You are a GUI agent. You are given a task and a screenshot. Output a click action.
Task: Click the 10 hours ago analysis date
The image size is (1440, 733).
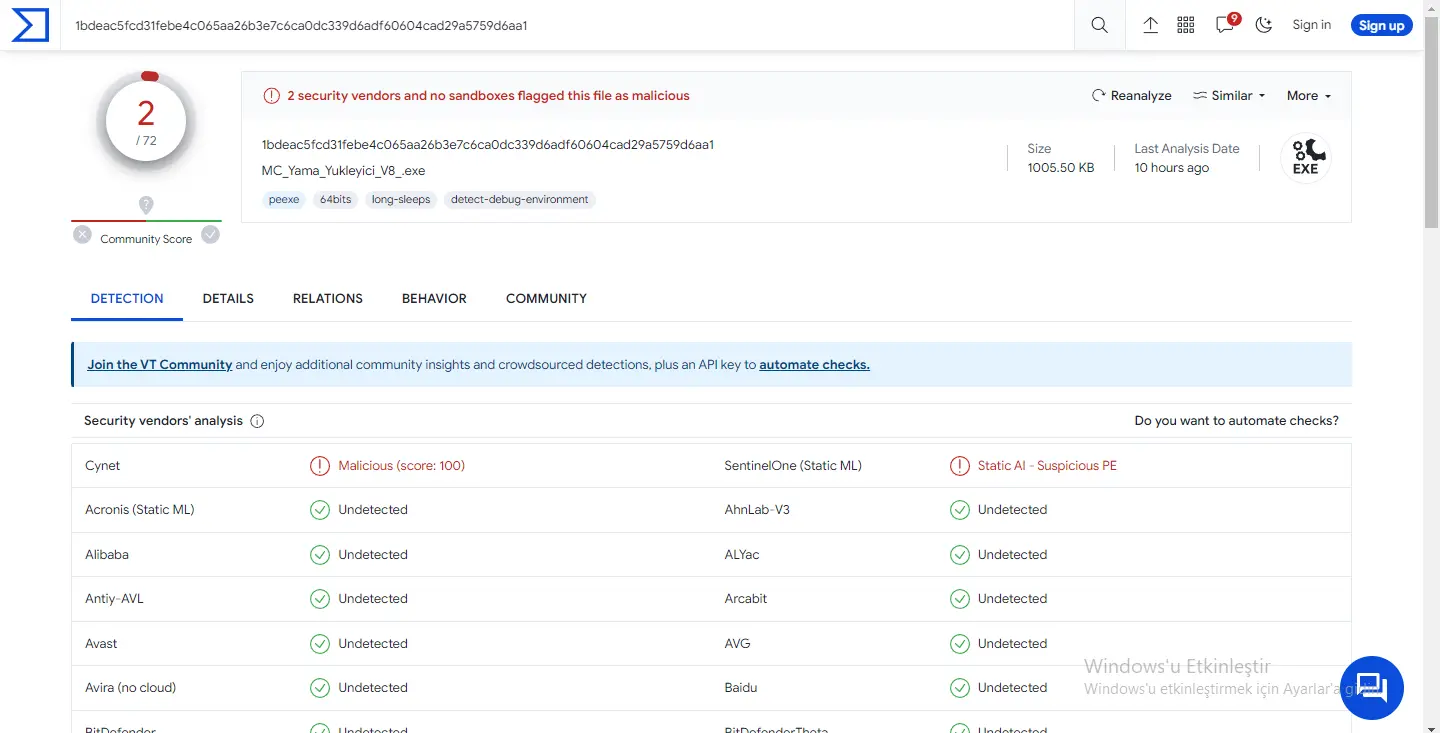point(1172,168)
